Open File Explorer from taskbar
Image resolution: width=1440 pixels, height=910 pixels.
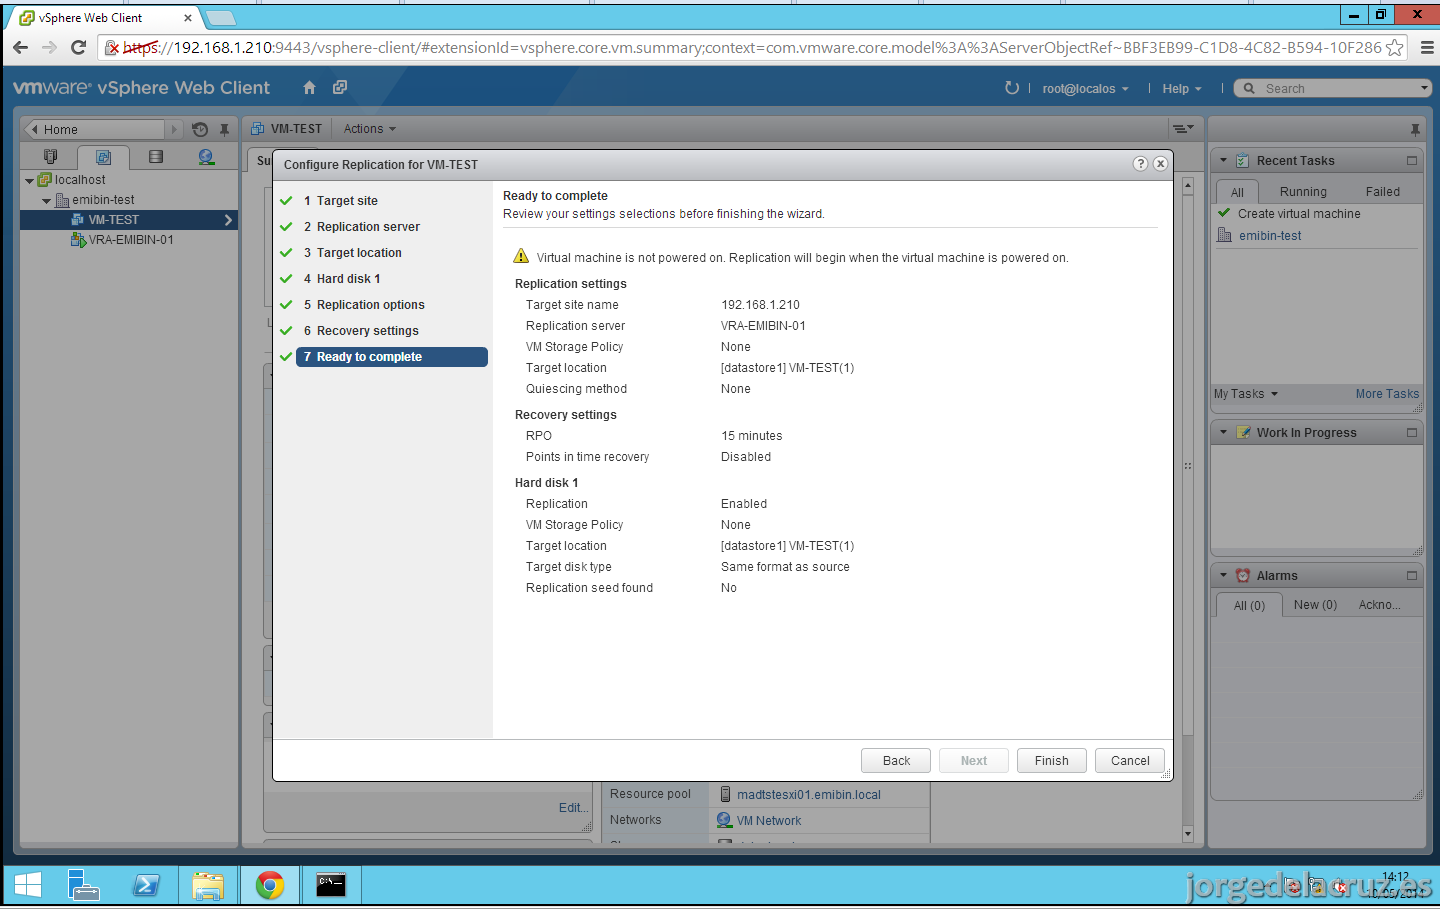pos(208,885)
